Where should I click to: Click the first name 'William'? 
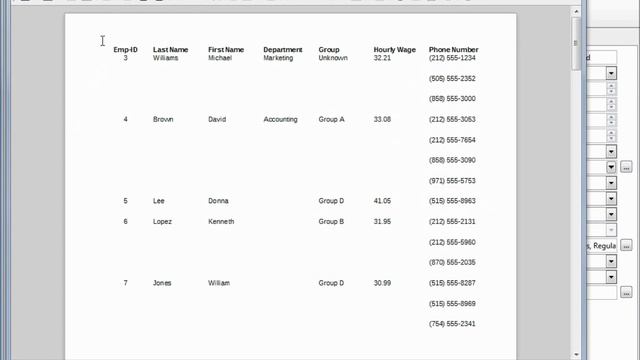(219, 283)
